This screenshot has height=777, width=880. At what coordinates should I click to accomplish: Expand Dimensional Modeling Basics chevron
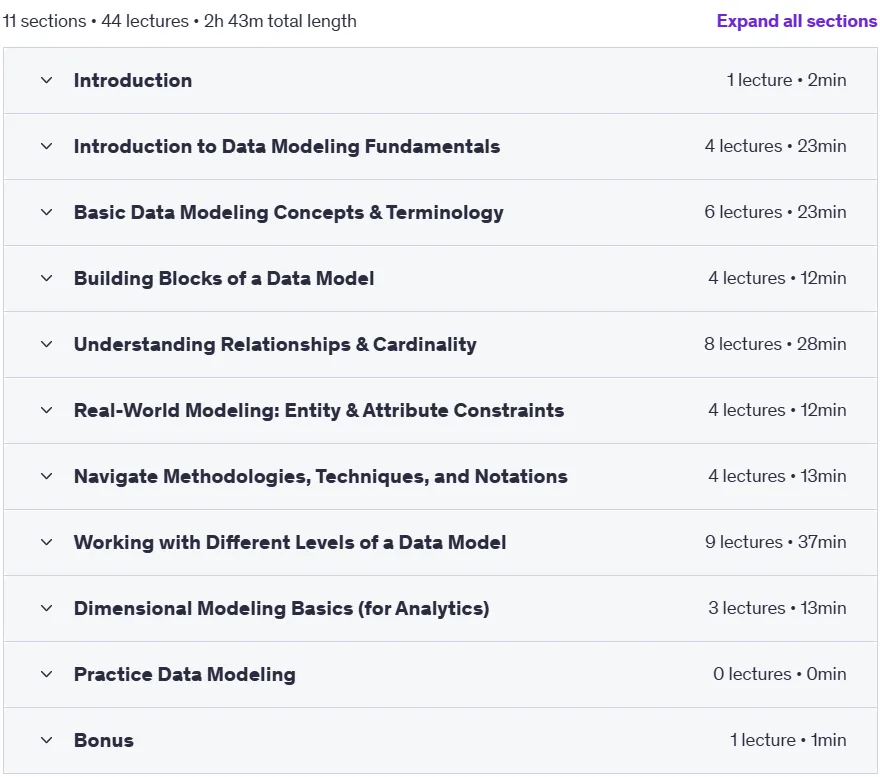click(x=47, y=608)
